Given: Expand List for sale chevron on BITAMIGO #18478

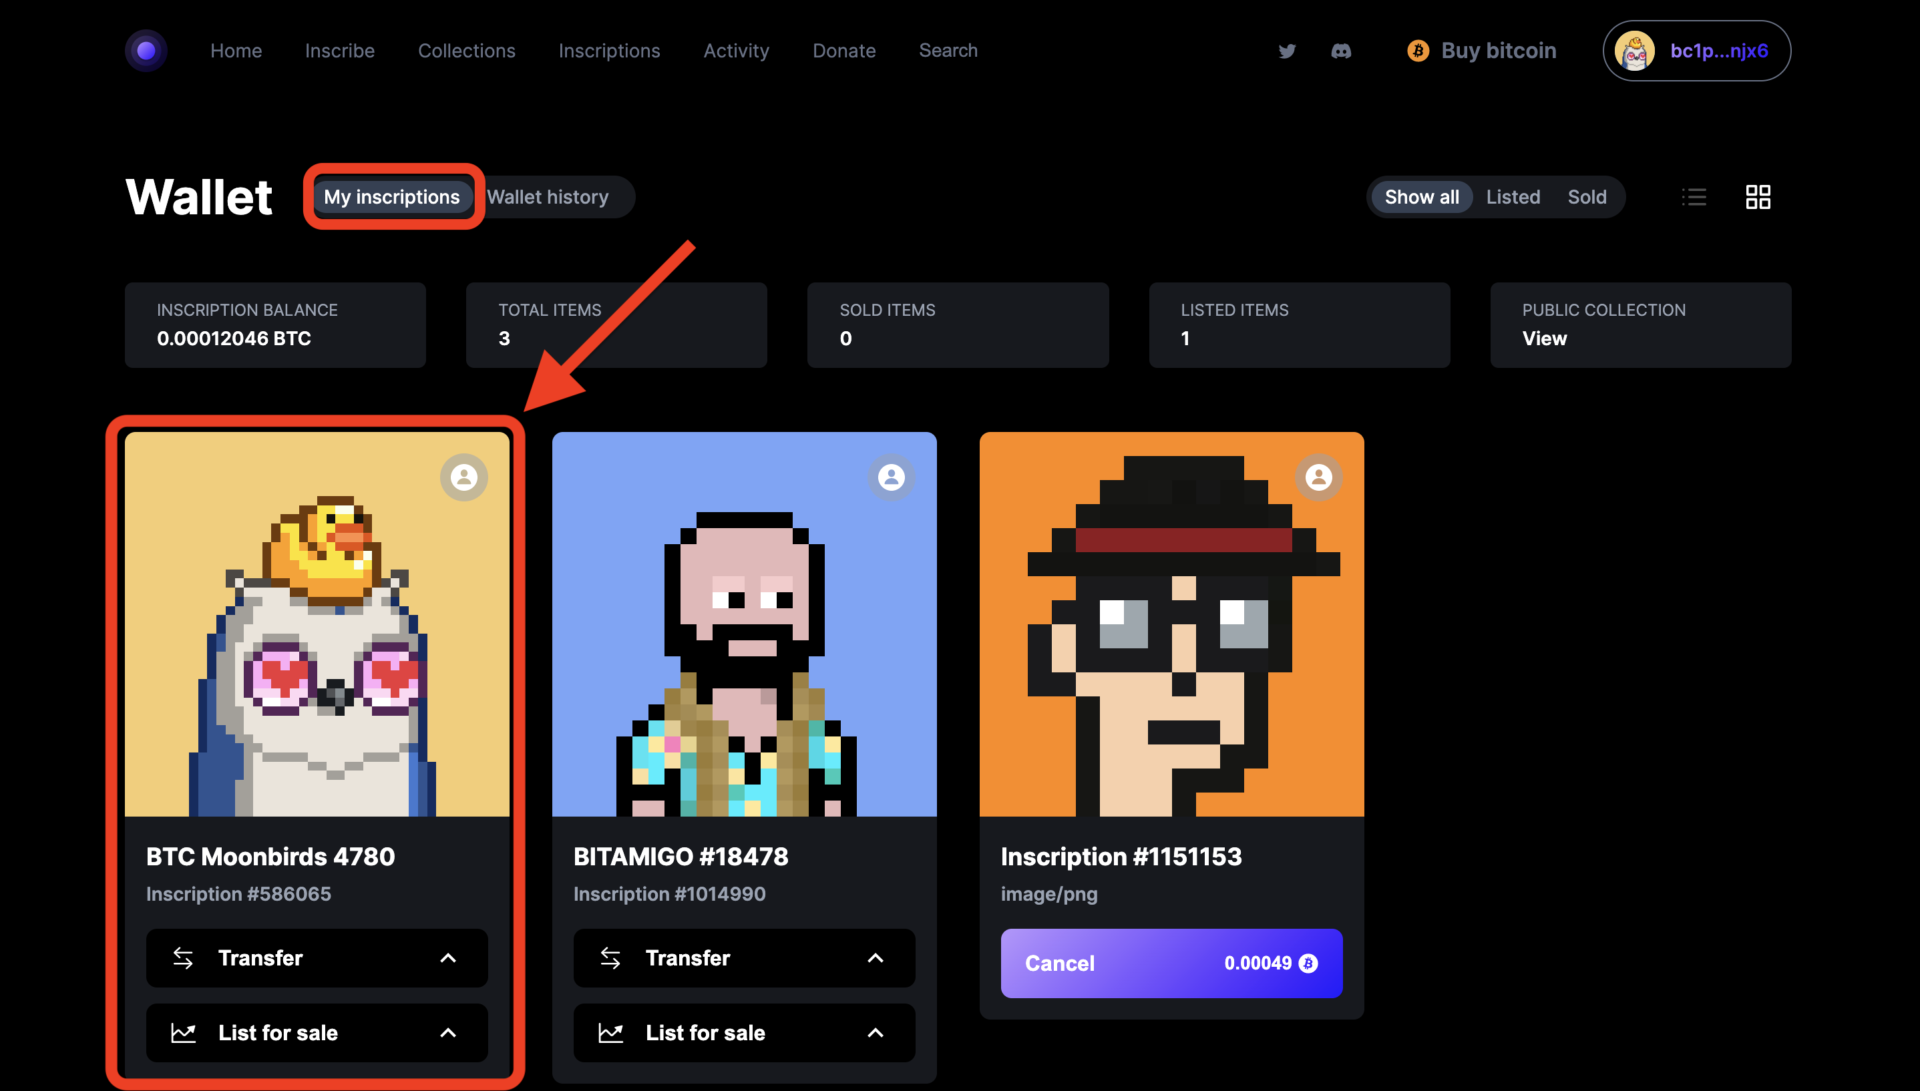Looking at the screenshot, I should point(875,1033).
